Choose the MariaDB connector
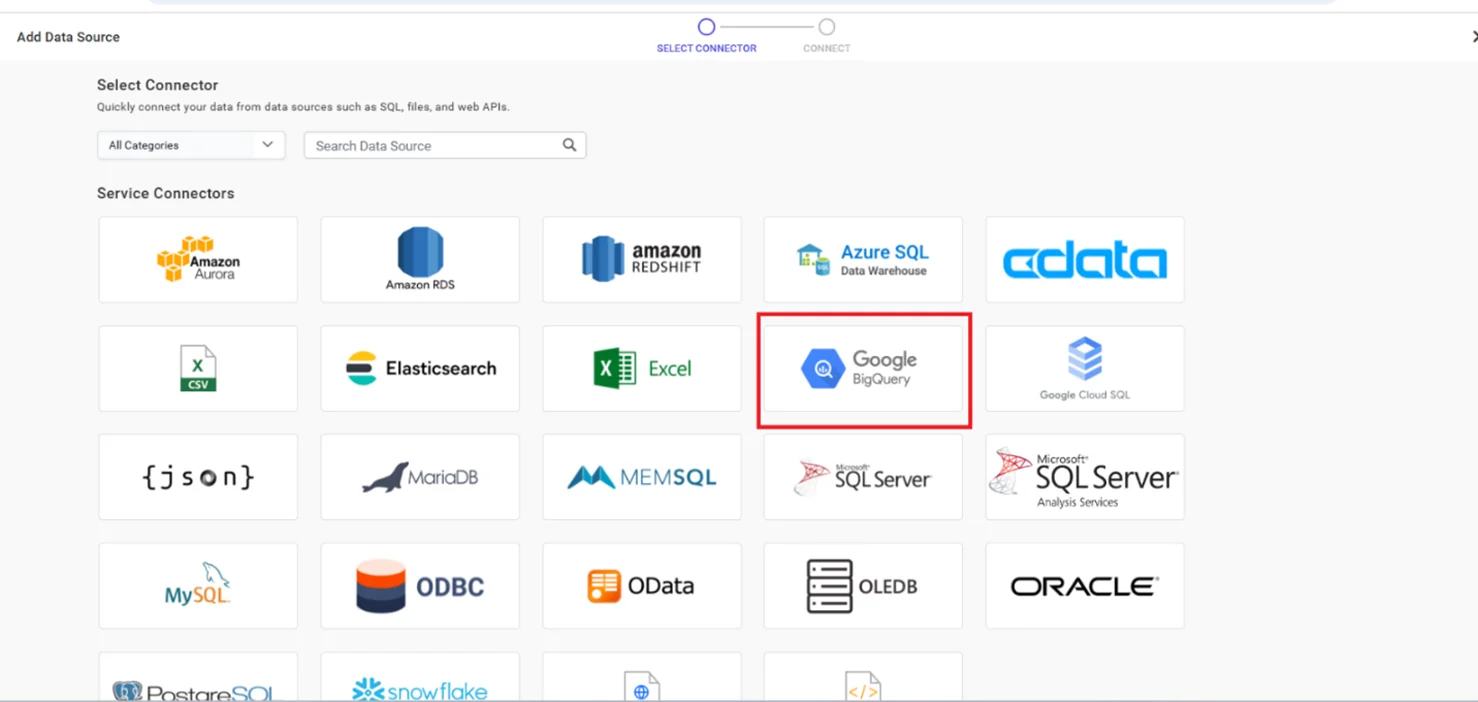 pos(419,477)
